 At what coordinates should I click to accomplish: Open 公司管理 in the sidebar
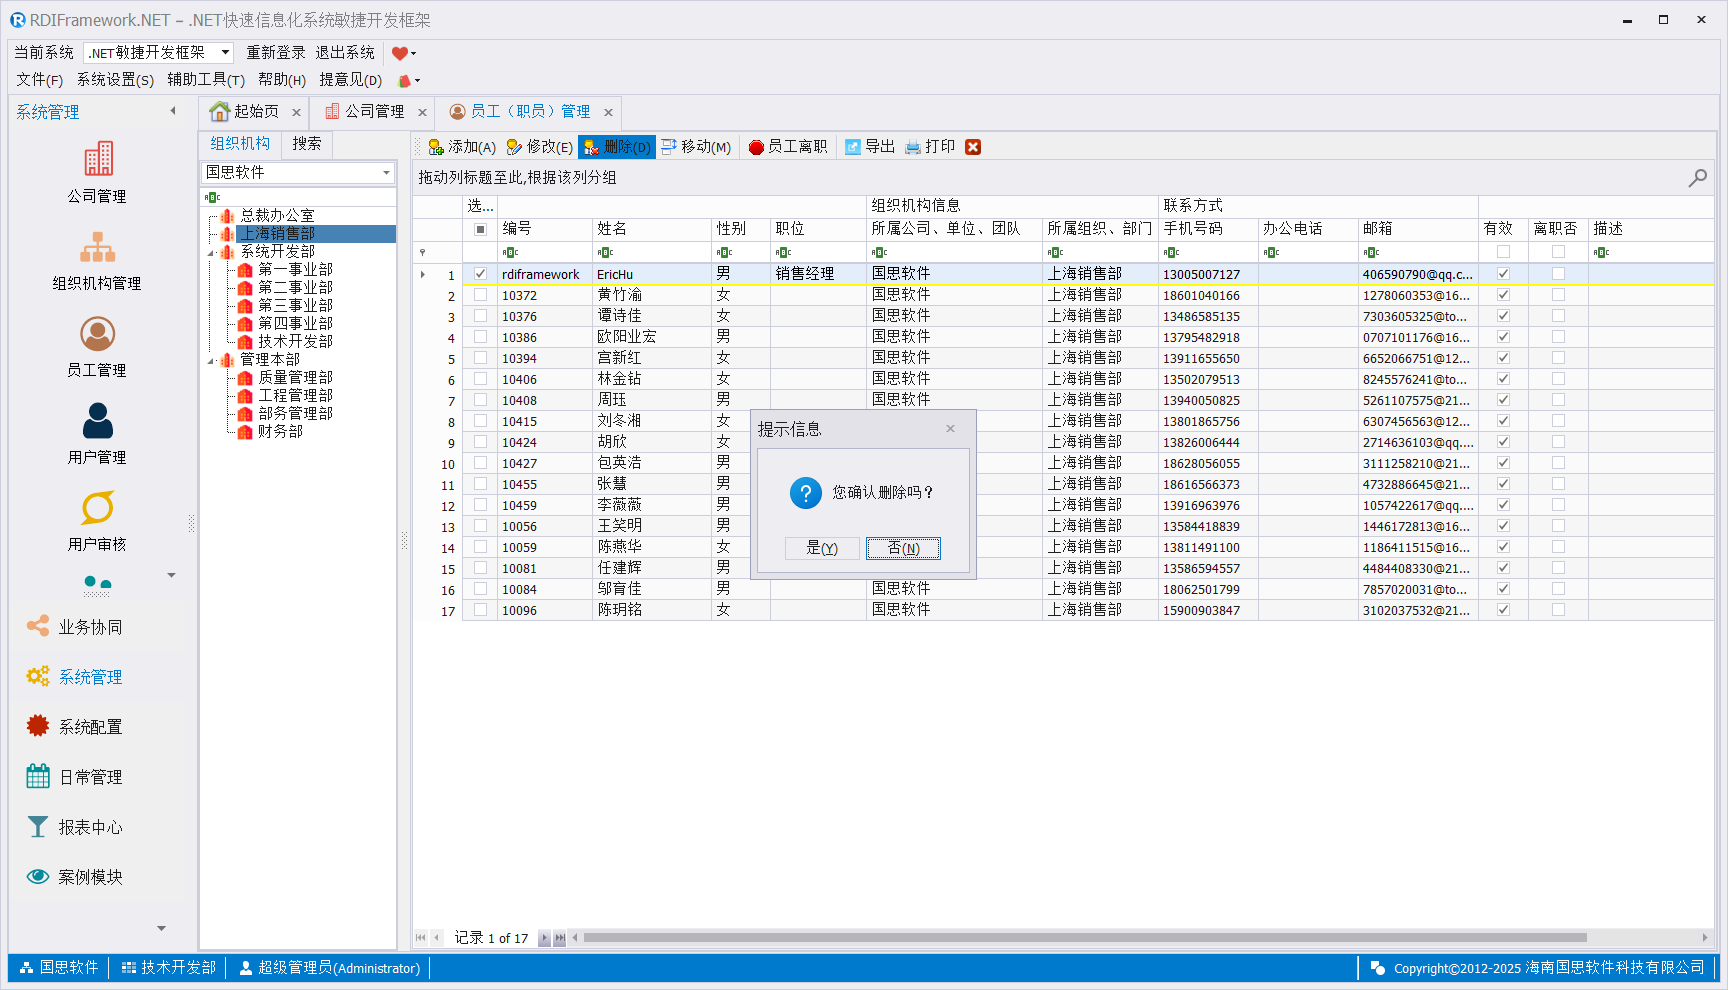click(97, 172)
